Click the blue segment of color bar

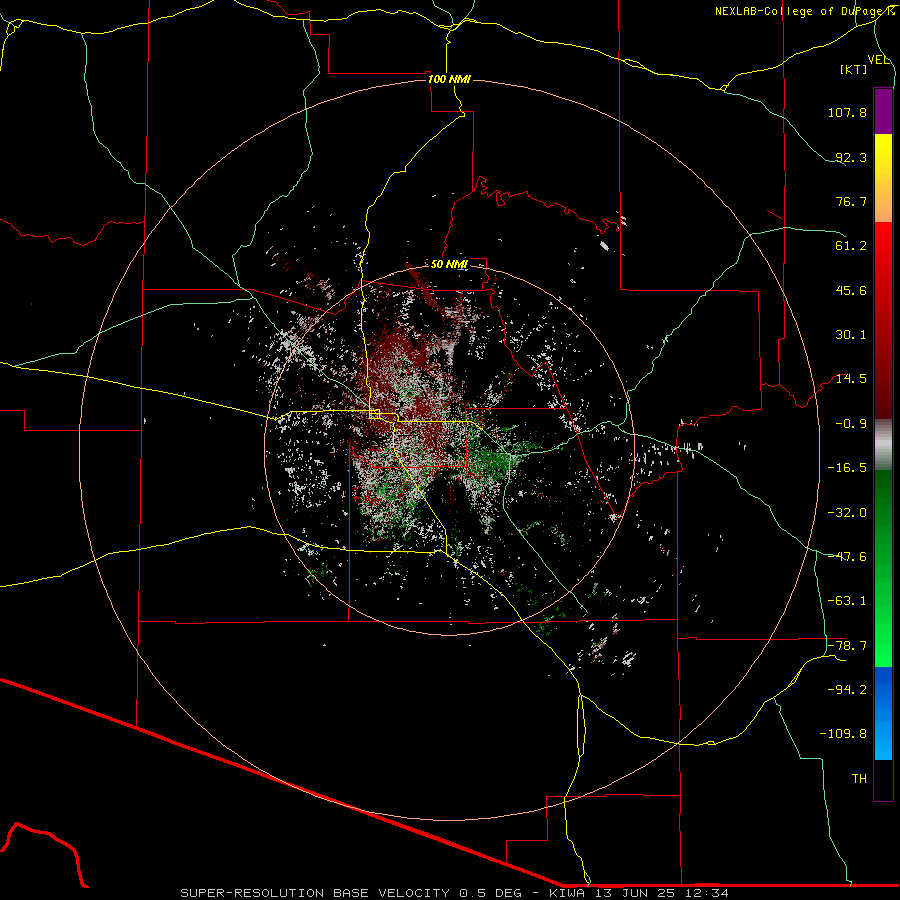tap(883, 713)
